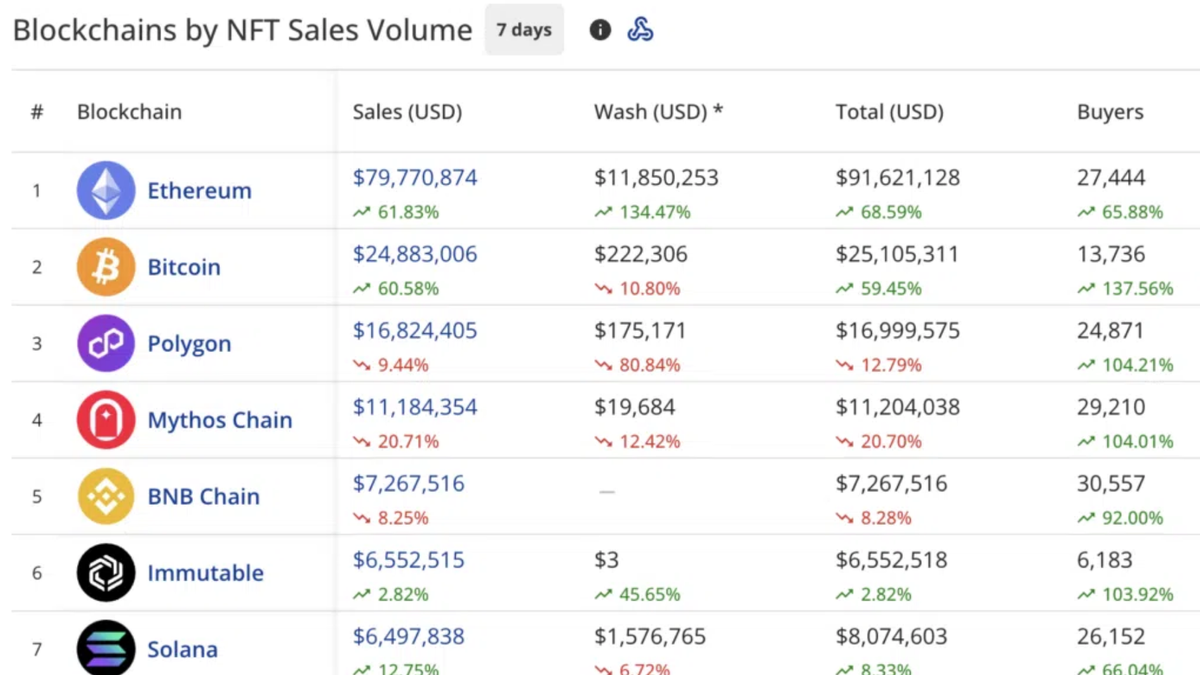This screenshot has height=675, width=1200.
Task: Sort by the Buyers column header
Action: tap(1110, 112)
